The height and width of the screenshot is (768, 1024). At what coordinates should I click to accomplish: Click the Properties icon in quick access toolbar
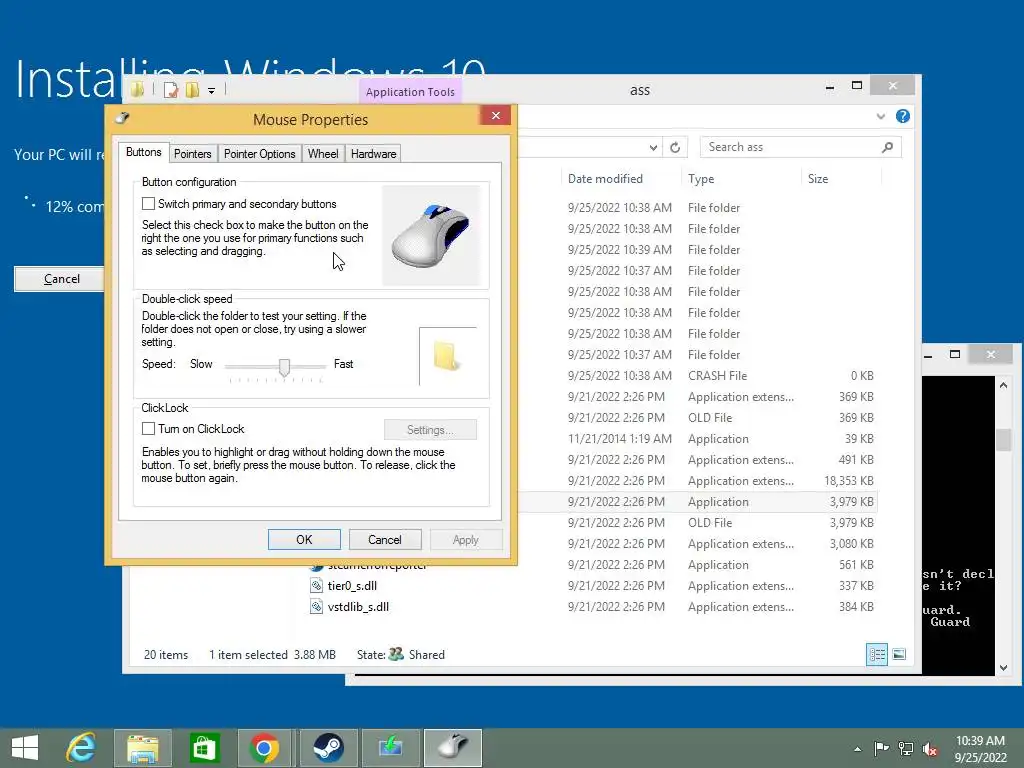coord(170,90)
